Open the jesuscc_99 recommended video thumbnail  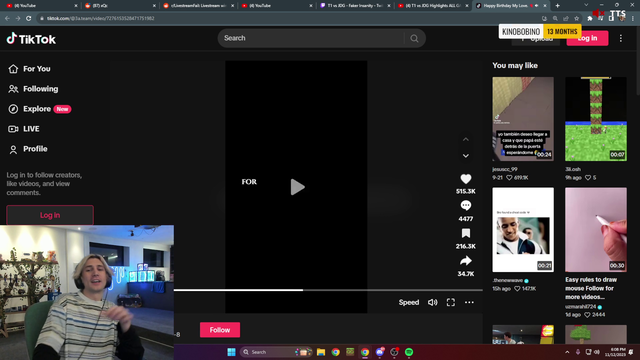click(x=523, y=119)
